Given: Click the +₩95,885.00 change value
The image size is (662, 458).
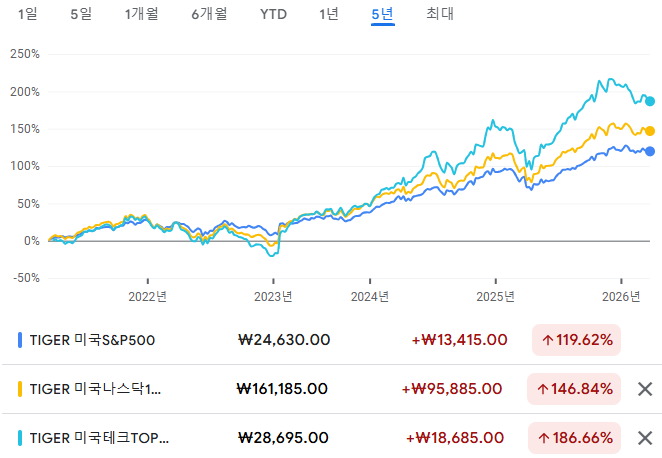Looking at the screenshot, I should pos(452,389).
